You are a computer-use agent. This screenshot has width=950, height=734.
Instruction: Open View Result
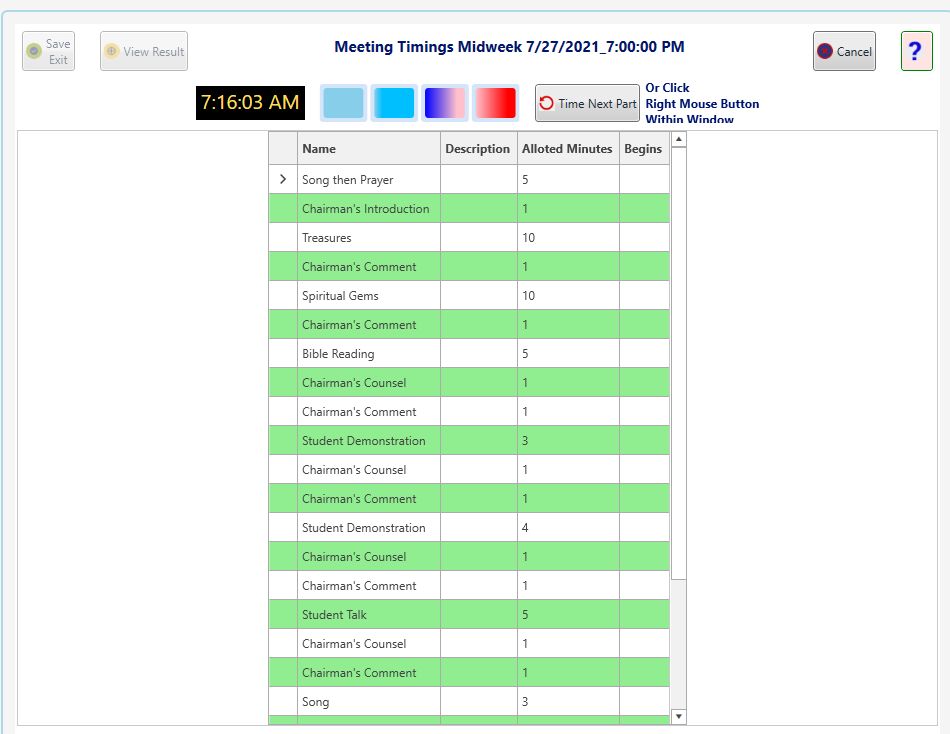(144, 52)
